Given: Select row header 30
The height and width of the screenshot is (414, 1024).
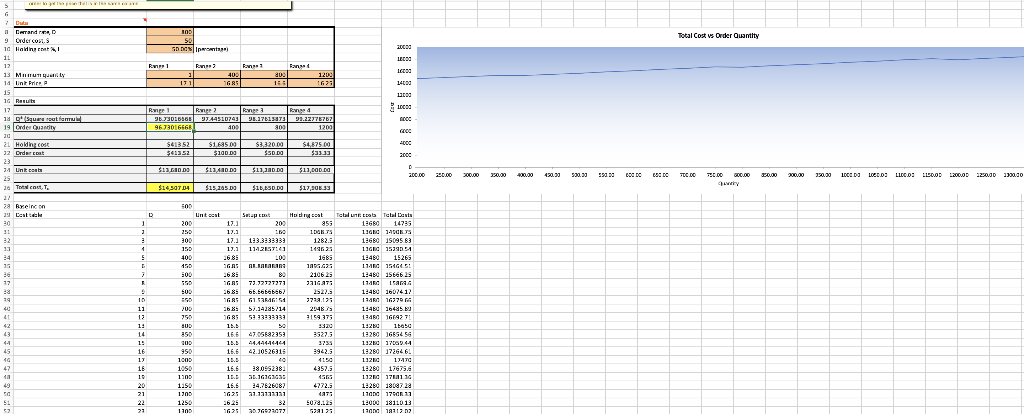Looking at the screenshot, I should click(x=8, y=223).
